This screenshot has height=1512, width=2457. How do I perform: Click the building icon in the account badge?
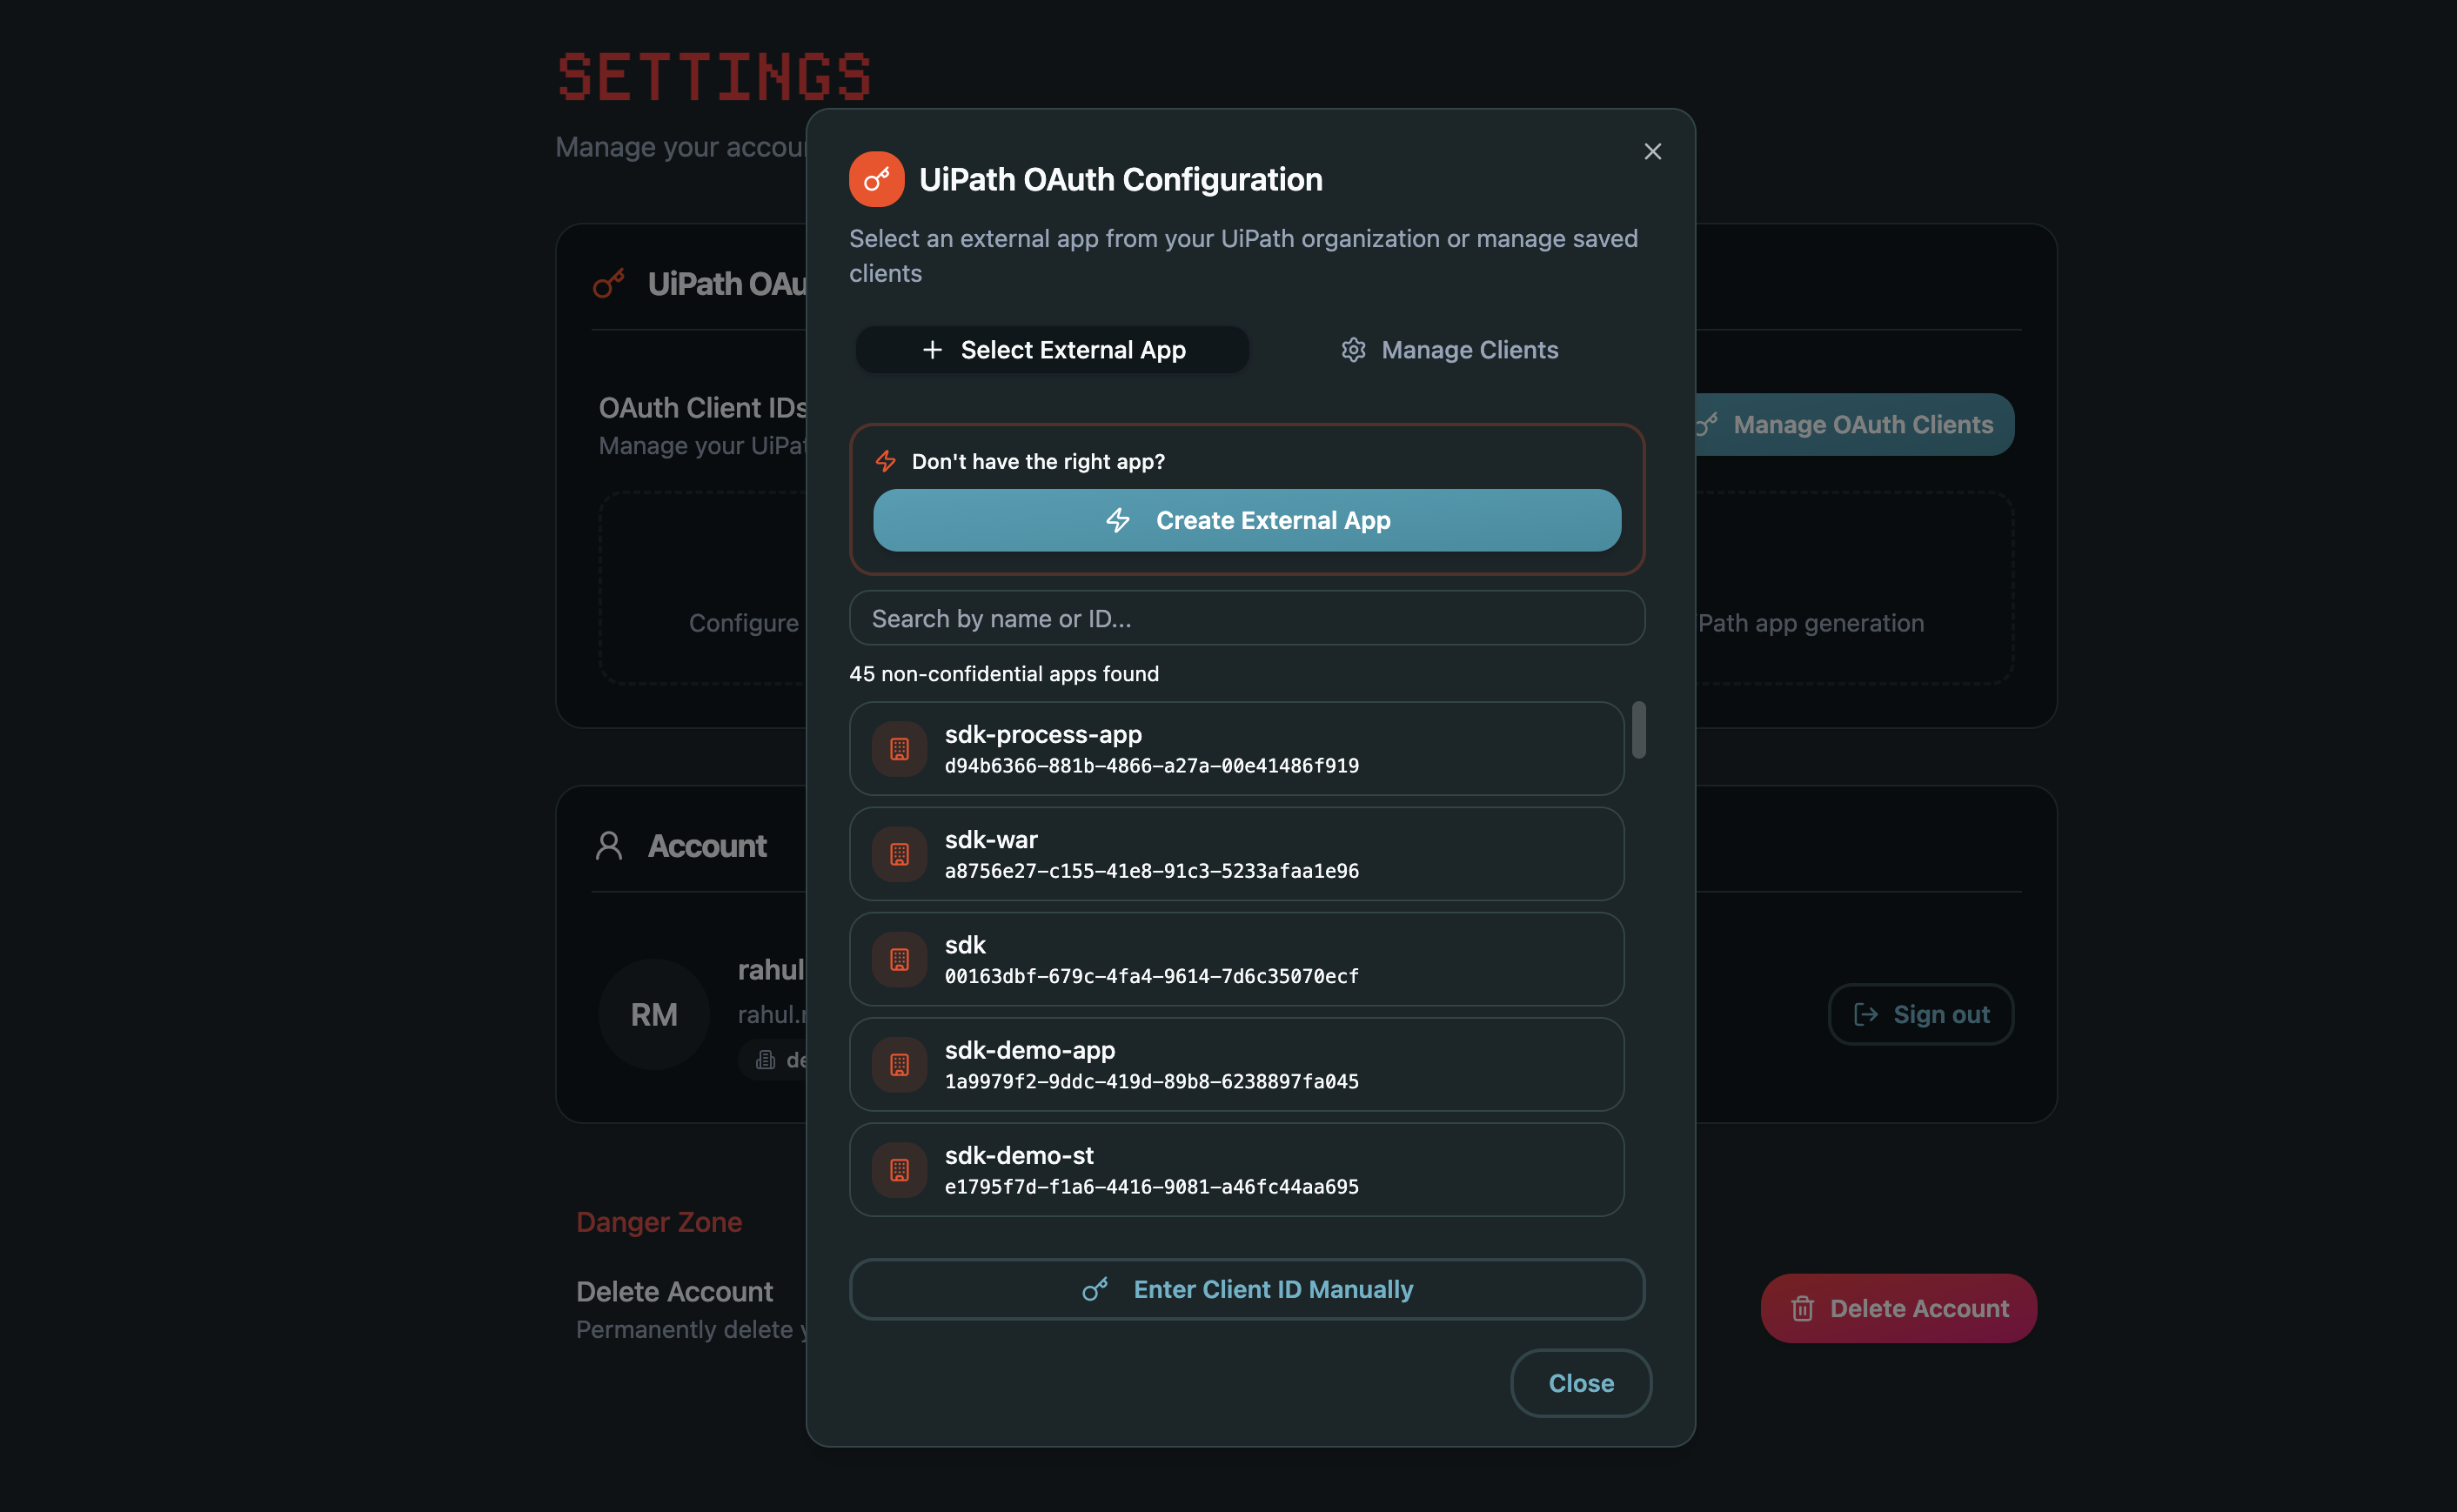tap(766, 1060)
